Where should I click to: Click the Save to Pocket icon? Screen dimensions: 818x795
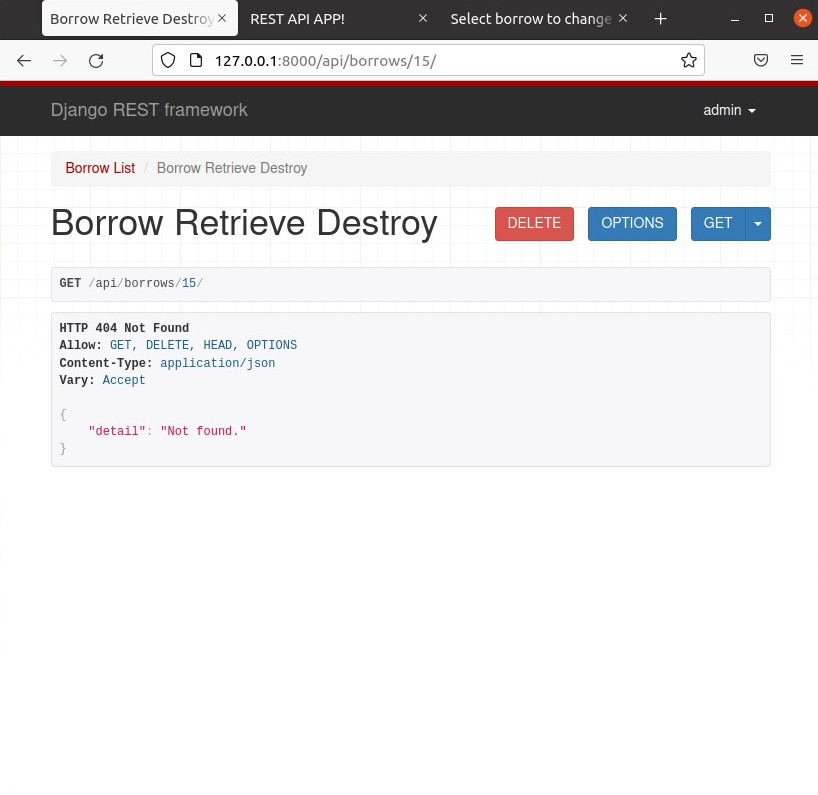click(761, 61)
